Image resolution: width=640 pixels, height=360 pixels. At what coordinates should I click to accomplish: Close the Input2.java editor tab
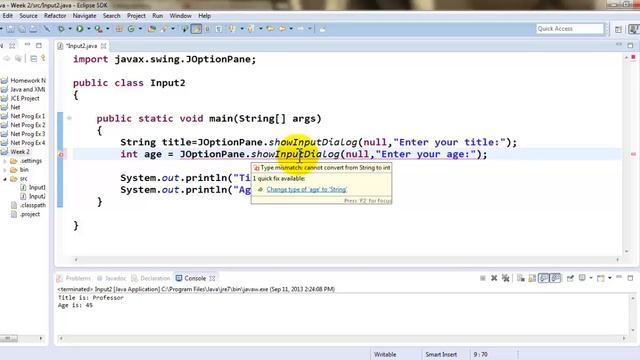click(104, 46)
